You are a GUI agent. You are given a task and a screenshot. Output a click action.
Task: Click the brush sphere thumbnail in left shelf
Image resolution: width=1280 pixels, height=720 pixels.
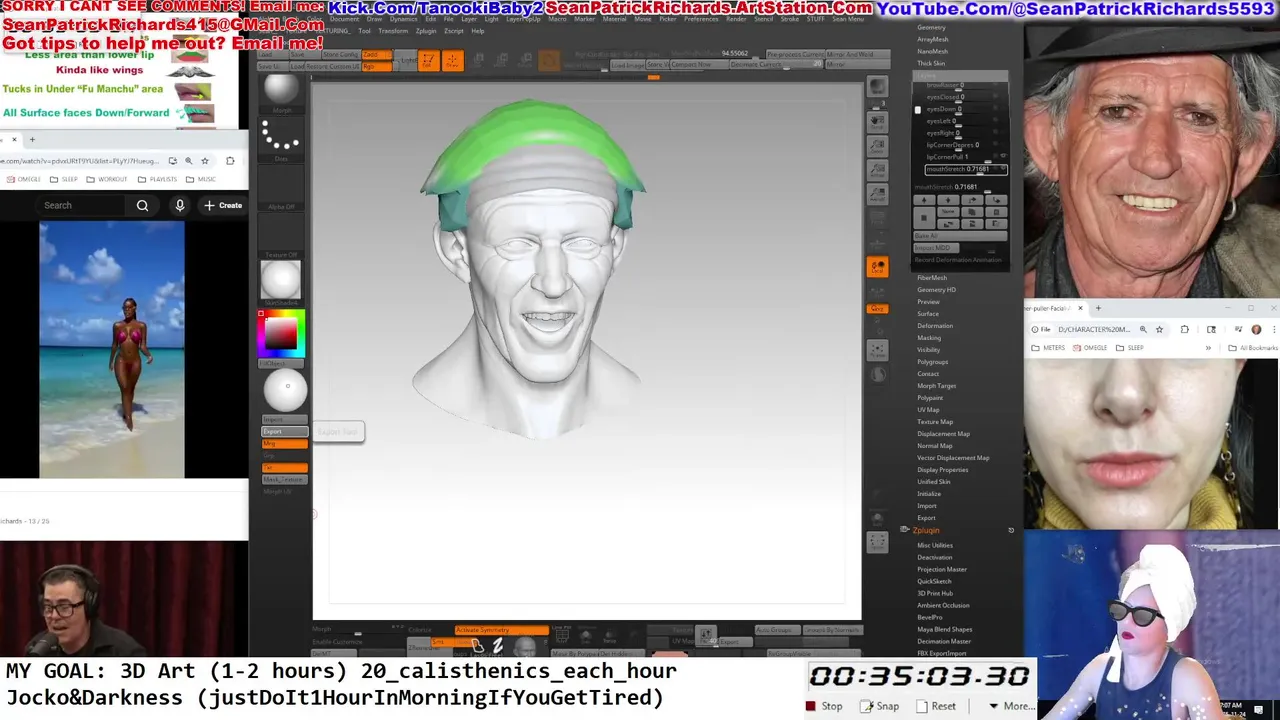click(x=281, y=92)
